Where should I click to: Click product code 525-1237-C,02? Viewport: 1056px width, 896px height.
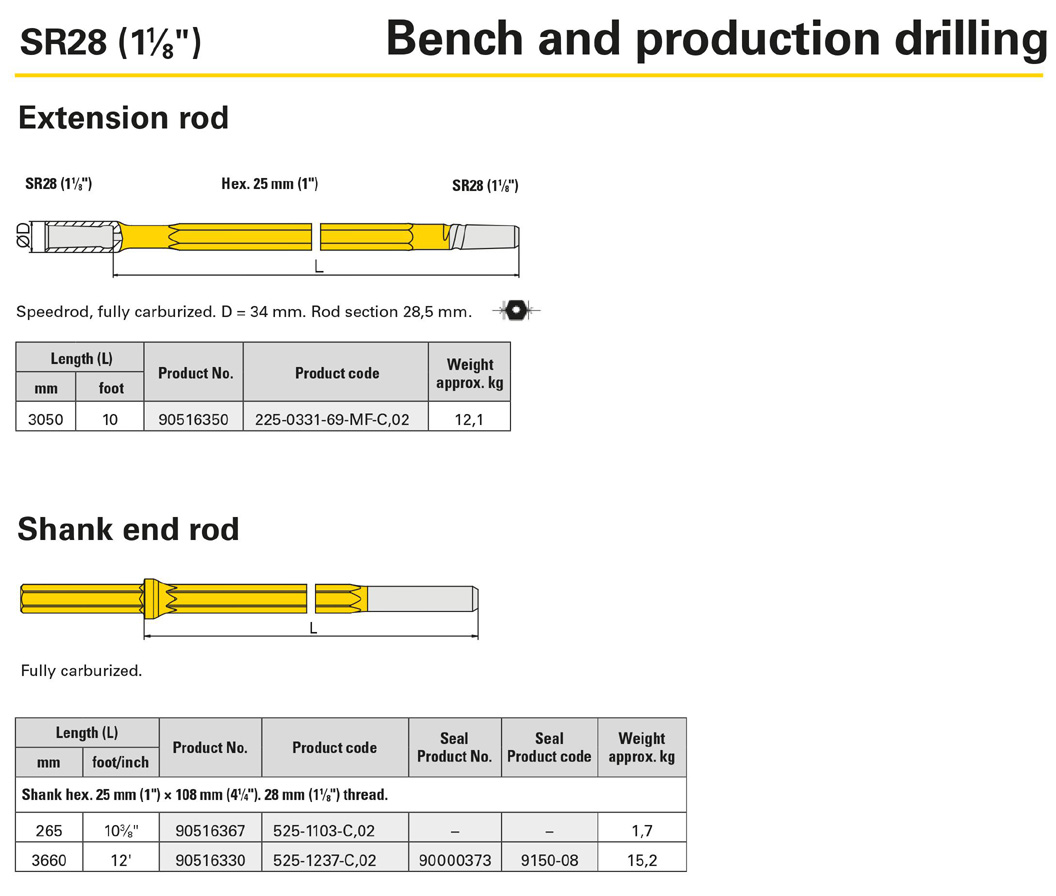[x=325, y=860]
